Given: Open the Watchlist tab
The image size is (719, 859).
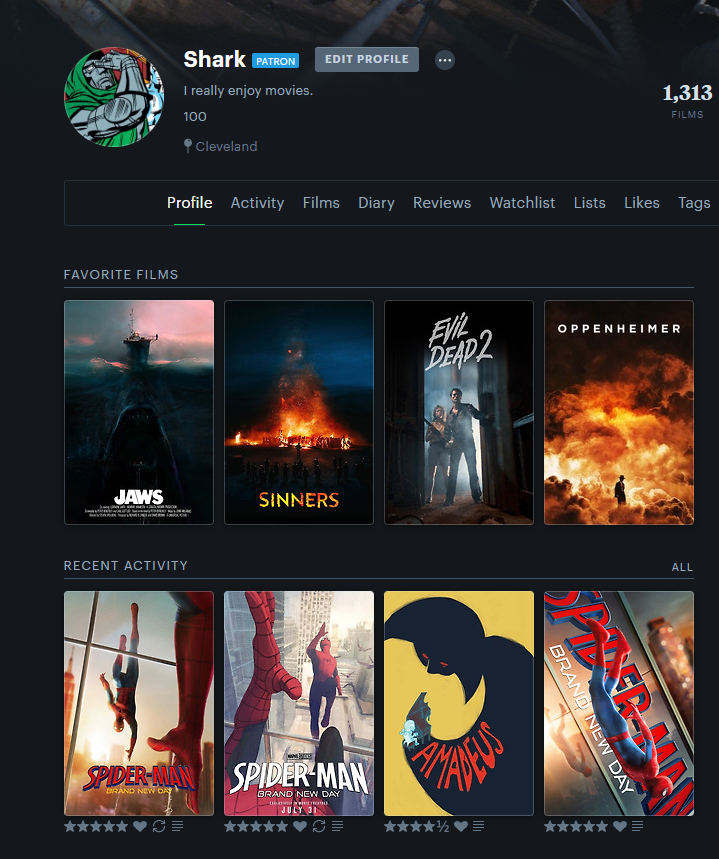Looking at the screenshot, I should [522, 203].
